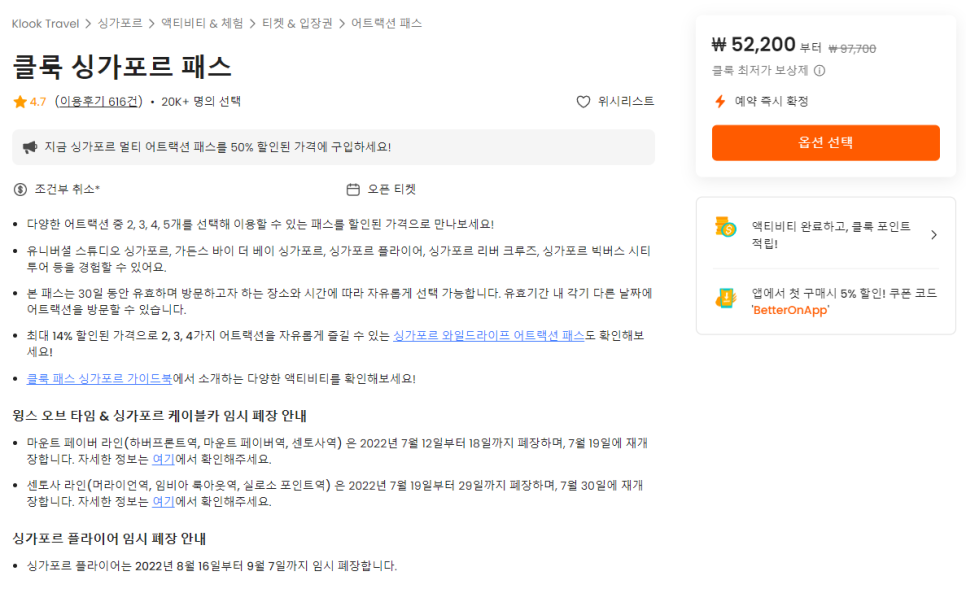
Task: Click the info icon beside 클룩 최저가 보상제
Action: click(819, 71)
